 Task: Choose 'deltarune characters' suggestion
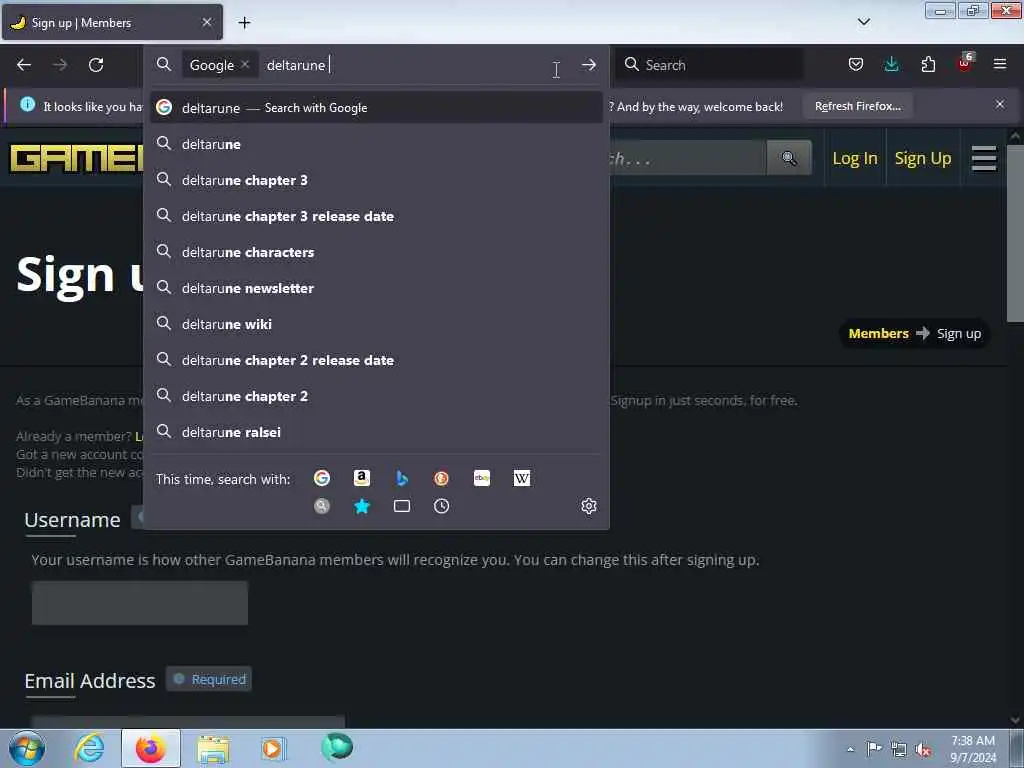376,251
